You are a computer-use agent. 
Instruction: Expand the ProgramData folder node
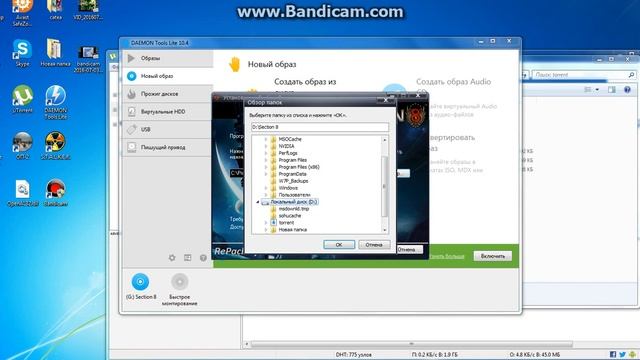(266, 174)
